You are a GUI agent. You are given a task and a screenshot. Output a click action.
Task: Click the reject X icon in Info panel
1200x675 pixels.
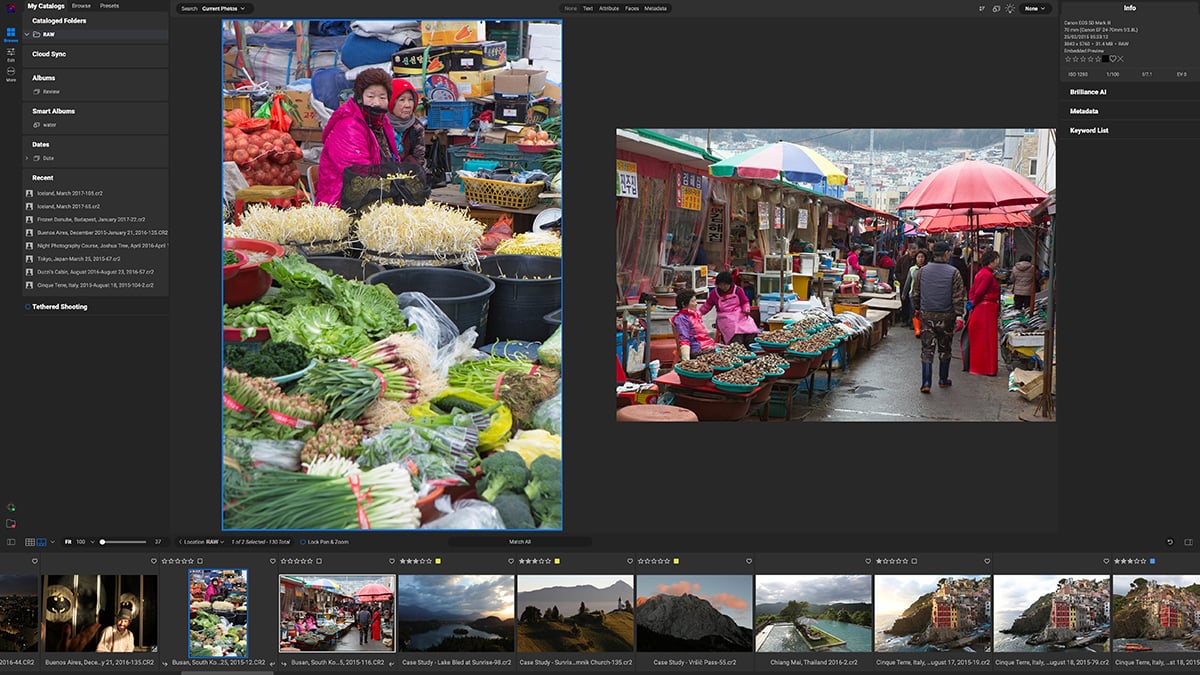tap(1121, 59)
